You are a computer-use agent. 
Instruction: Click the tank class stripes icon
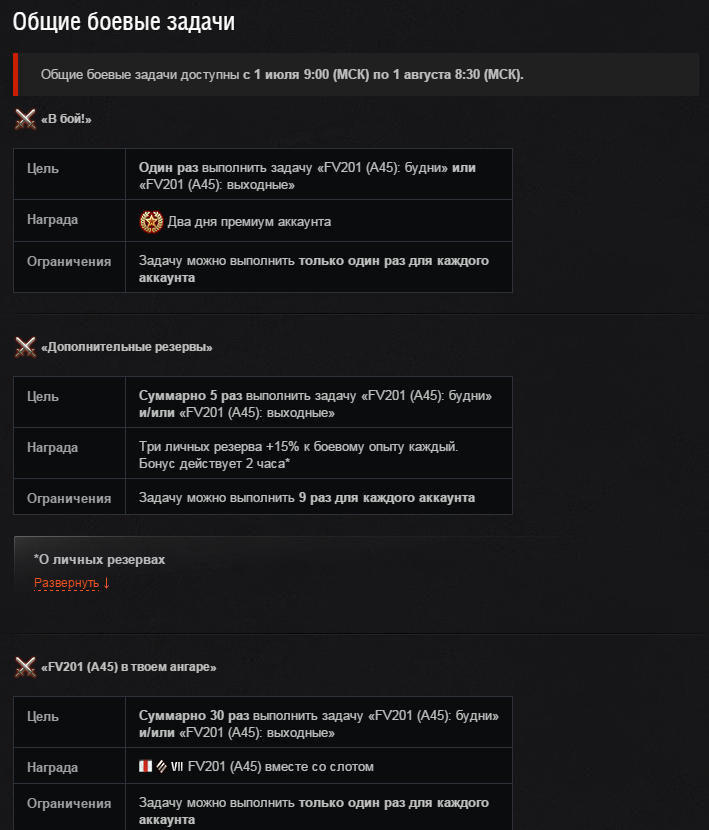161,766
